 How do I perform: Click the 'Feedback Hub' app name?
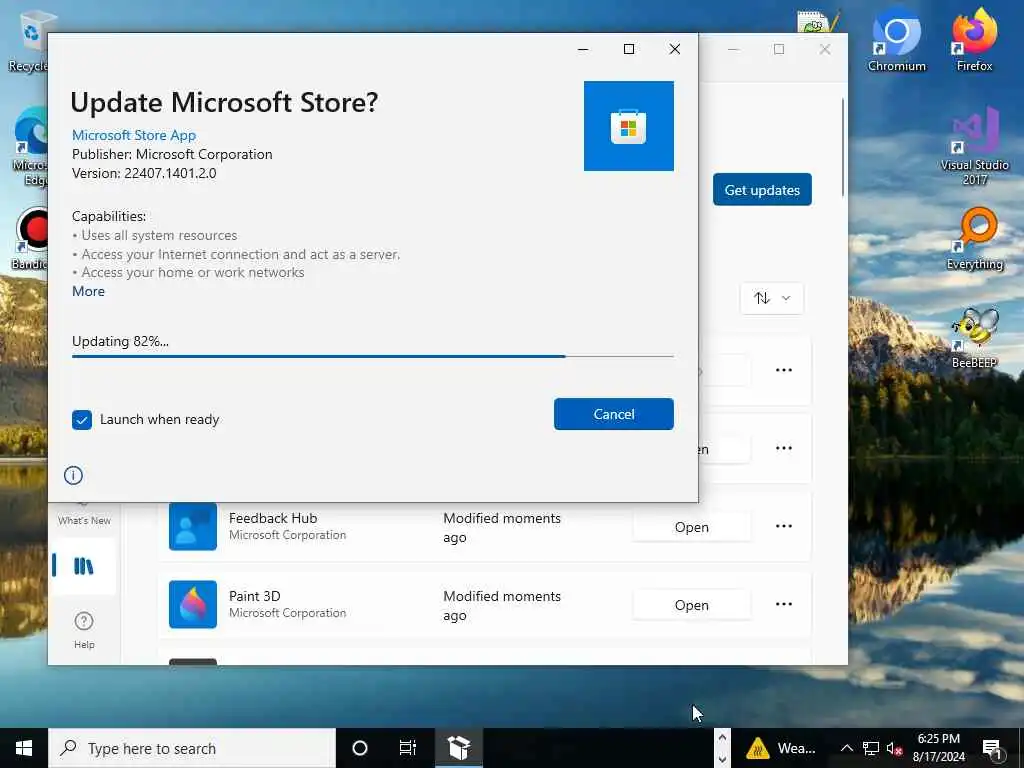[x=273, y=518]
